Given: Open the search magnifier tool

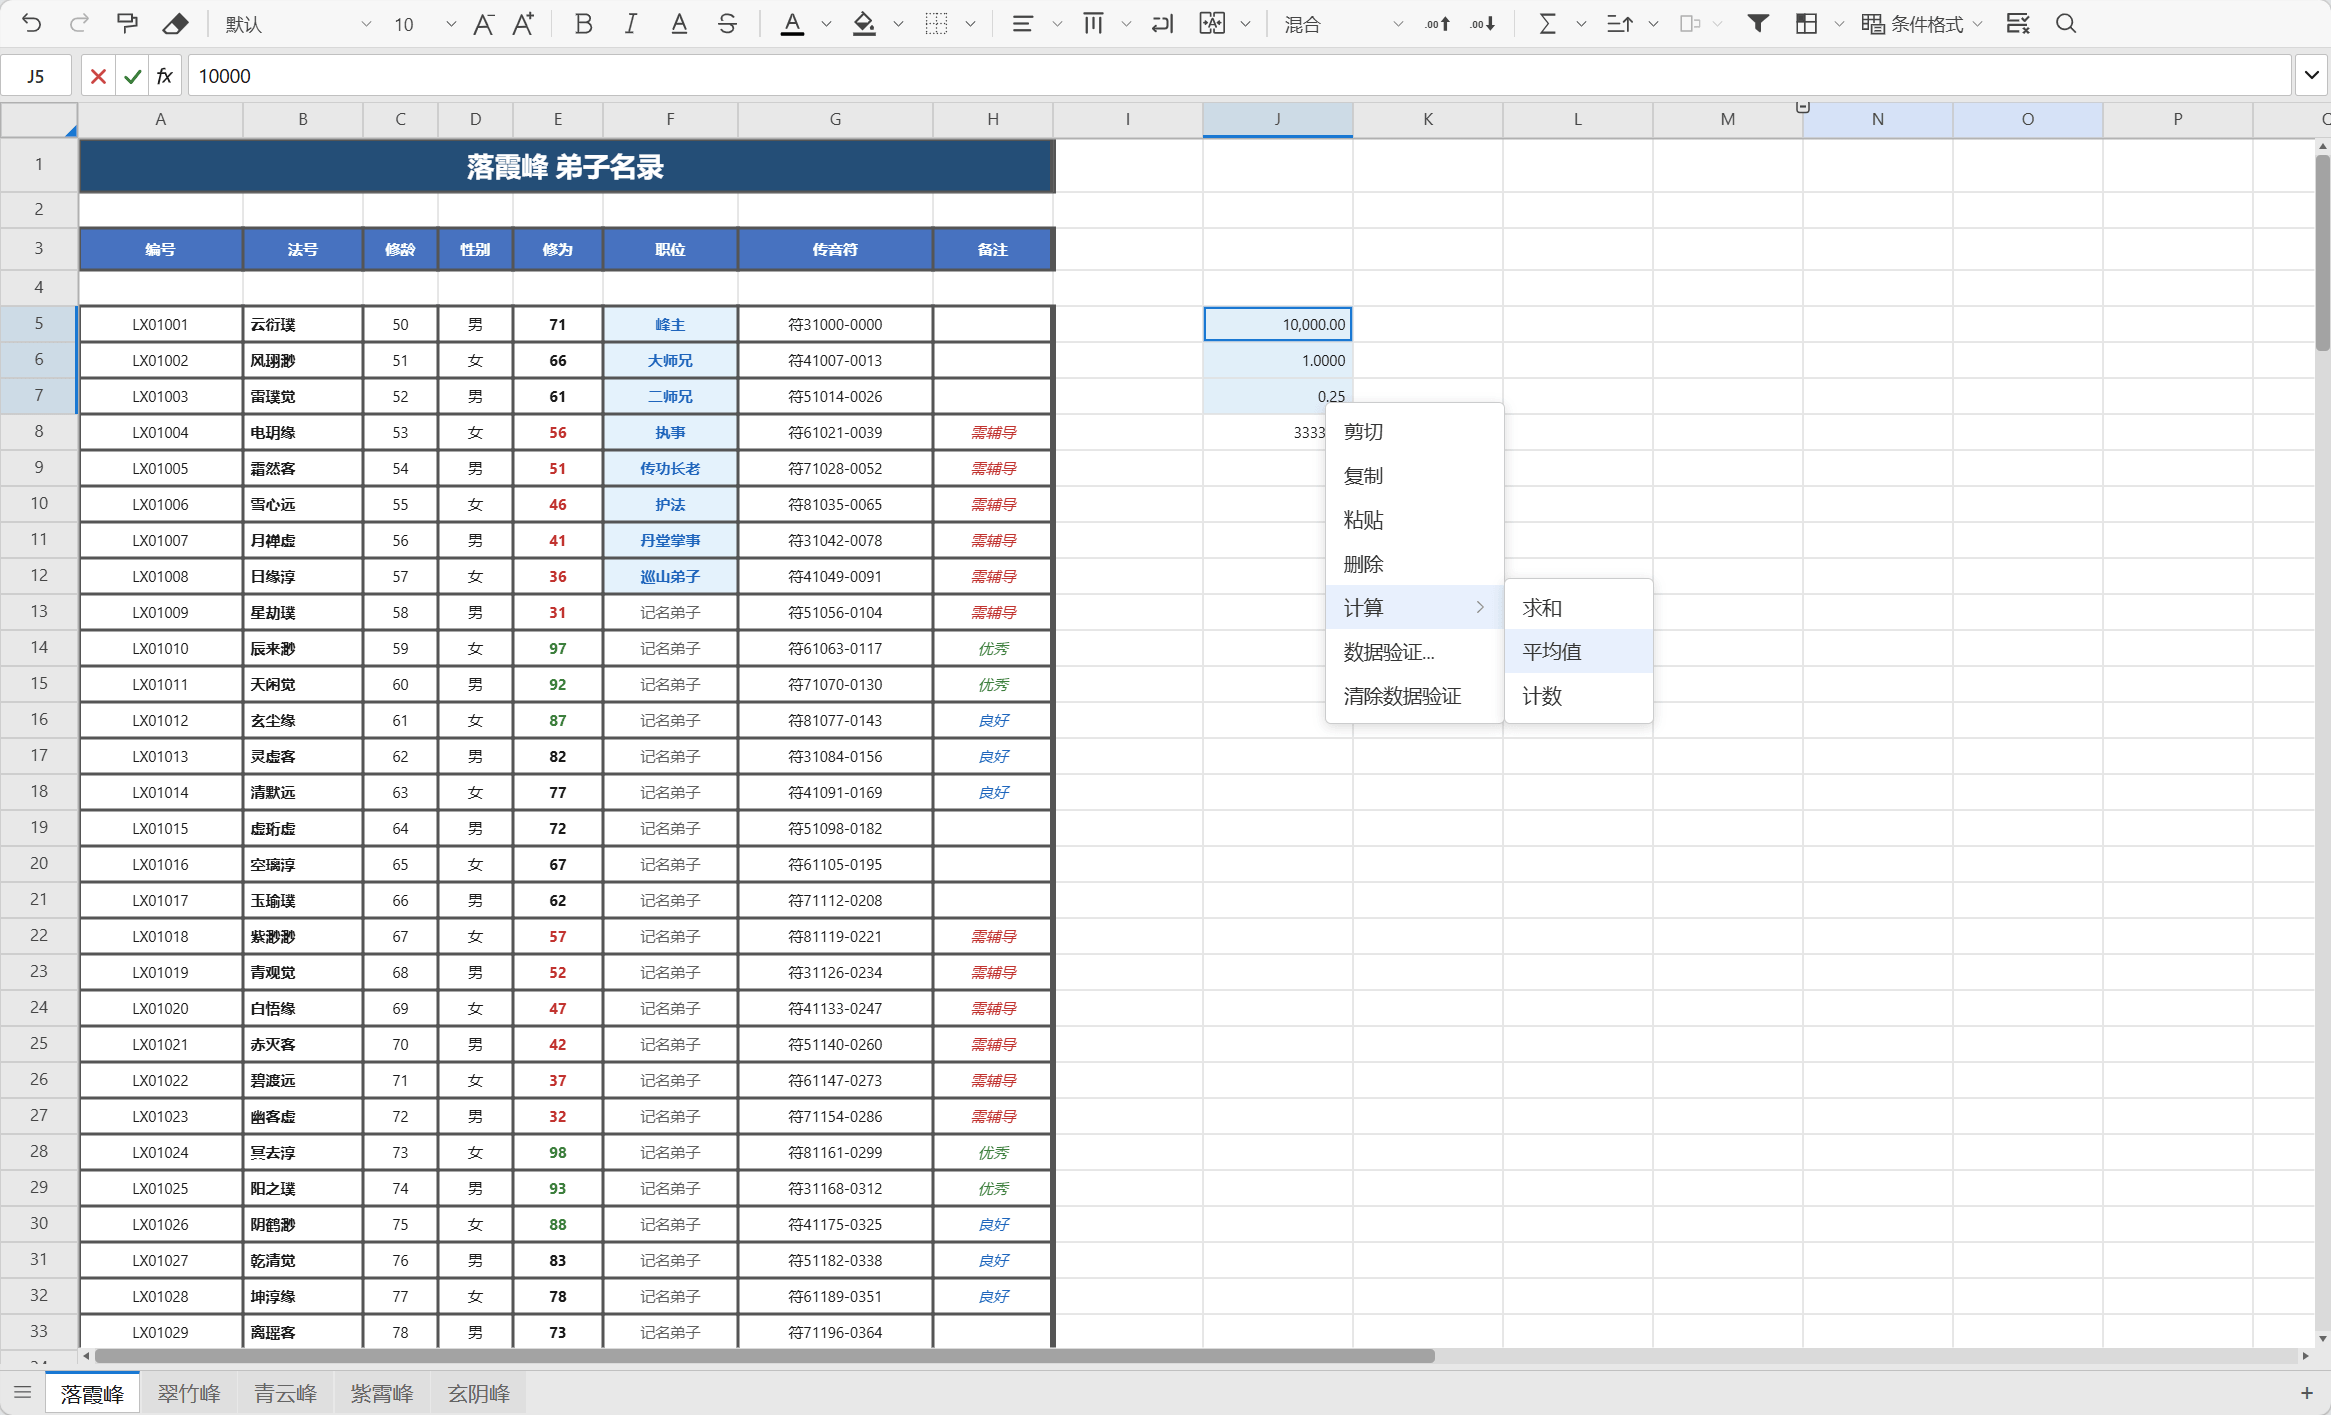Looking at the screenshot, I should [x=2066, y=24].
